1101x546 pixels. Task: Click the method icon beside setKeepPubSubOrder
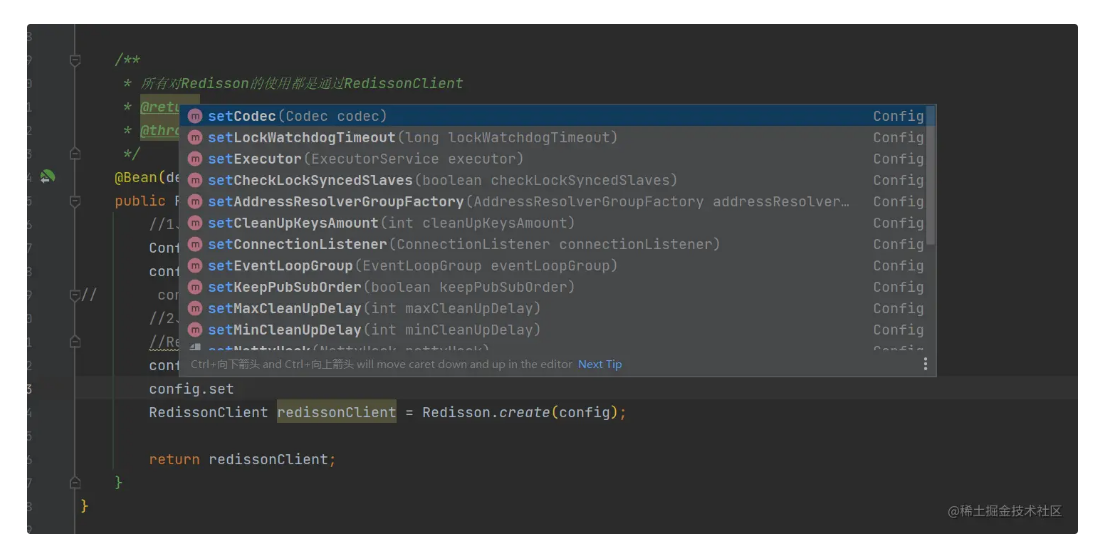point(195,288)
